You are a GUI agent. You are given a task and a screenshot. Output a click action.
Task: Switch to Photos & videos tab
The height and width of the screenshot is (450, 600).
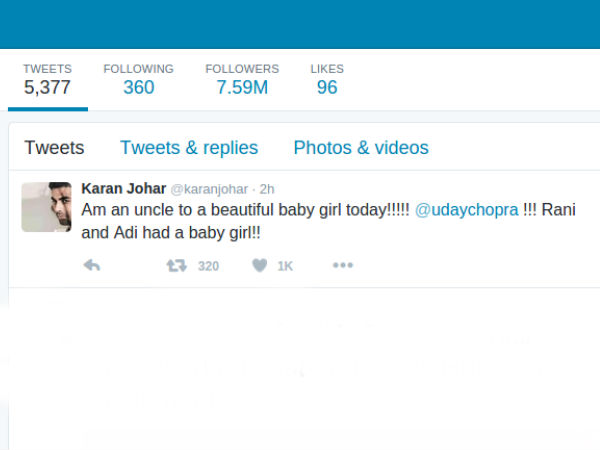[361, 148]
